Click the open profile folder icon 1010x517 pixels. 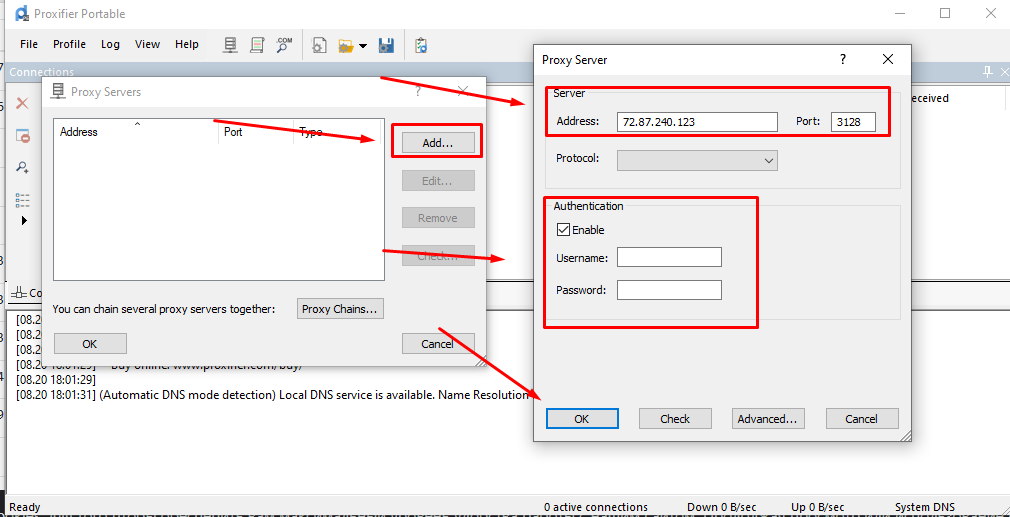(346, 45)
